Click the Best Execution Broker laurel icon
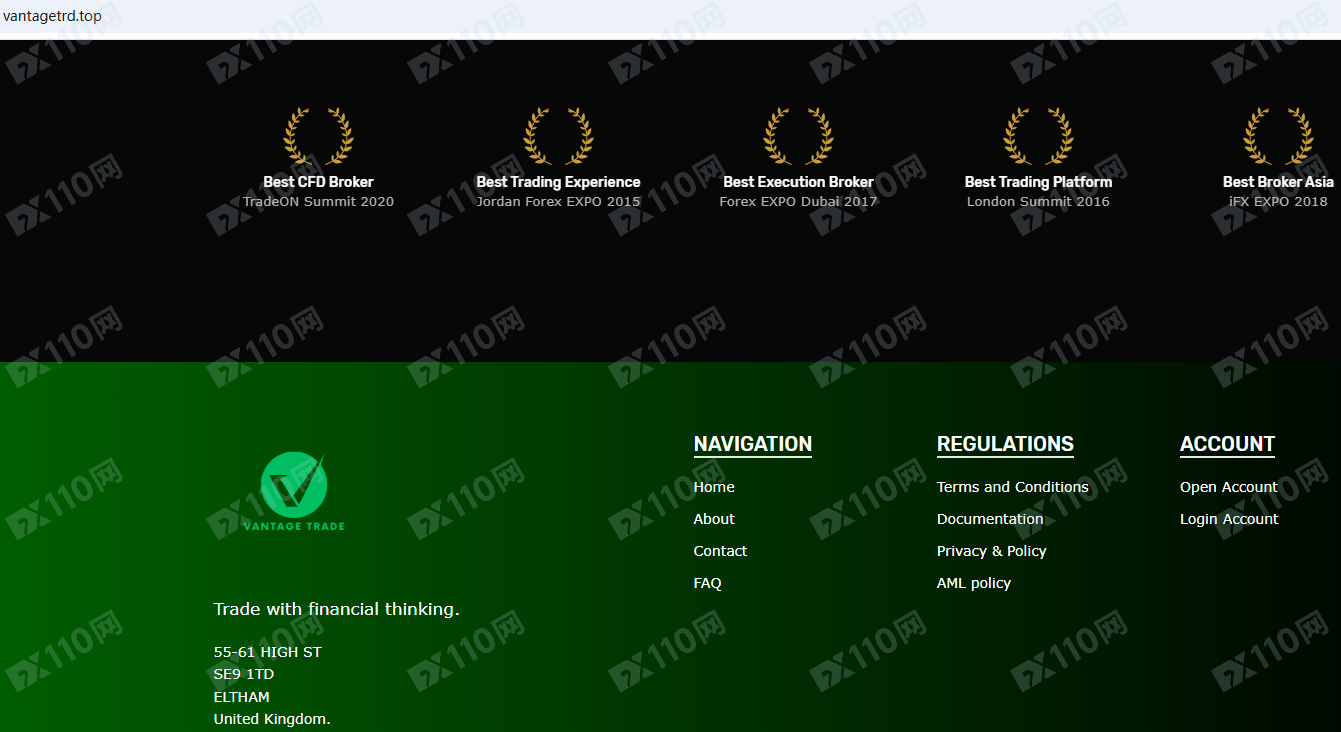 pos(798,136)
